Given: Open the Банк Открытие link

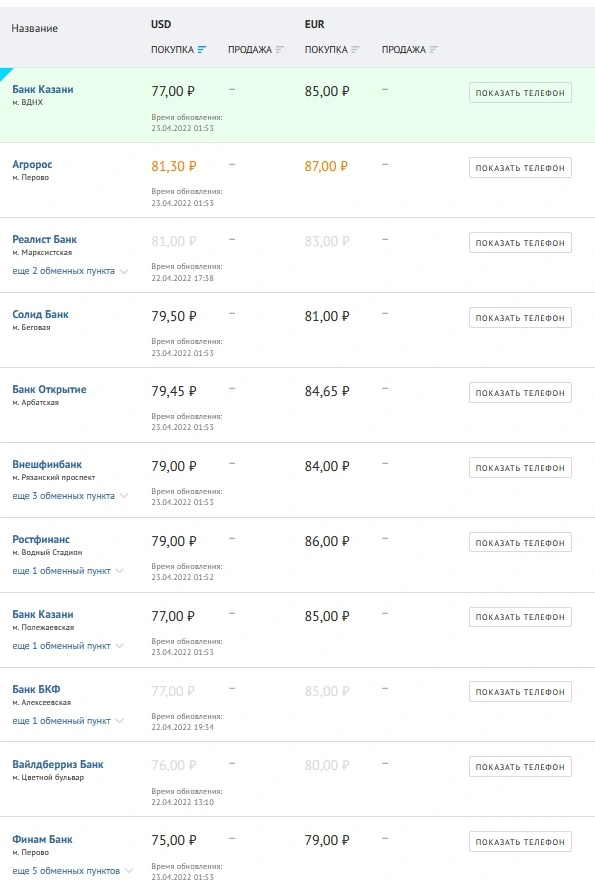Looking at the screenshot, I should (x=49, y=389).
